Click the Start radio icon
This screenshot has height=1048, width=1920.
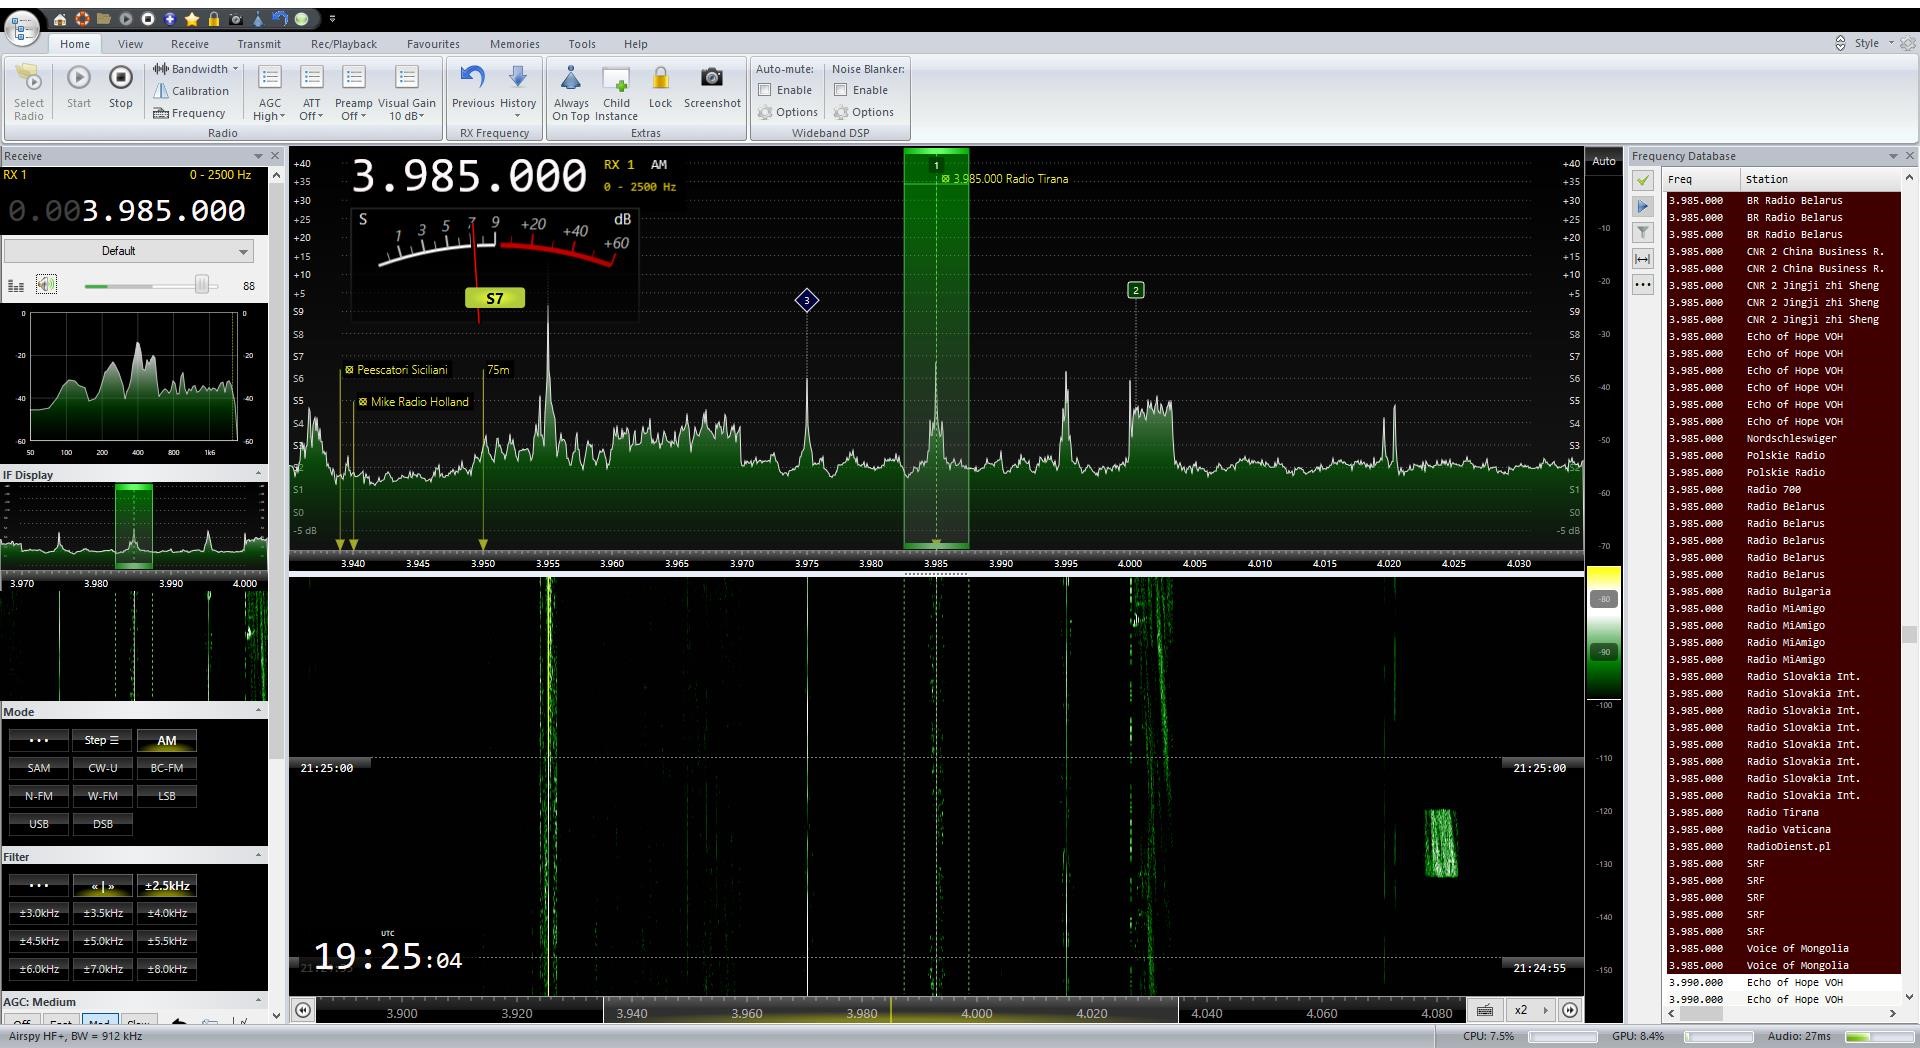[78, 79]
